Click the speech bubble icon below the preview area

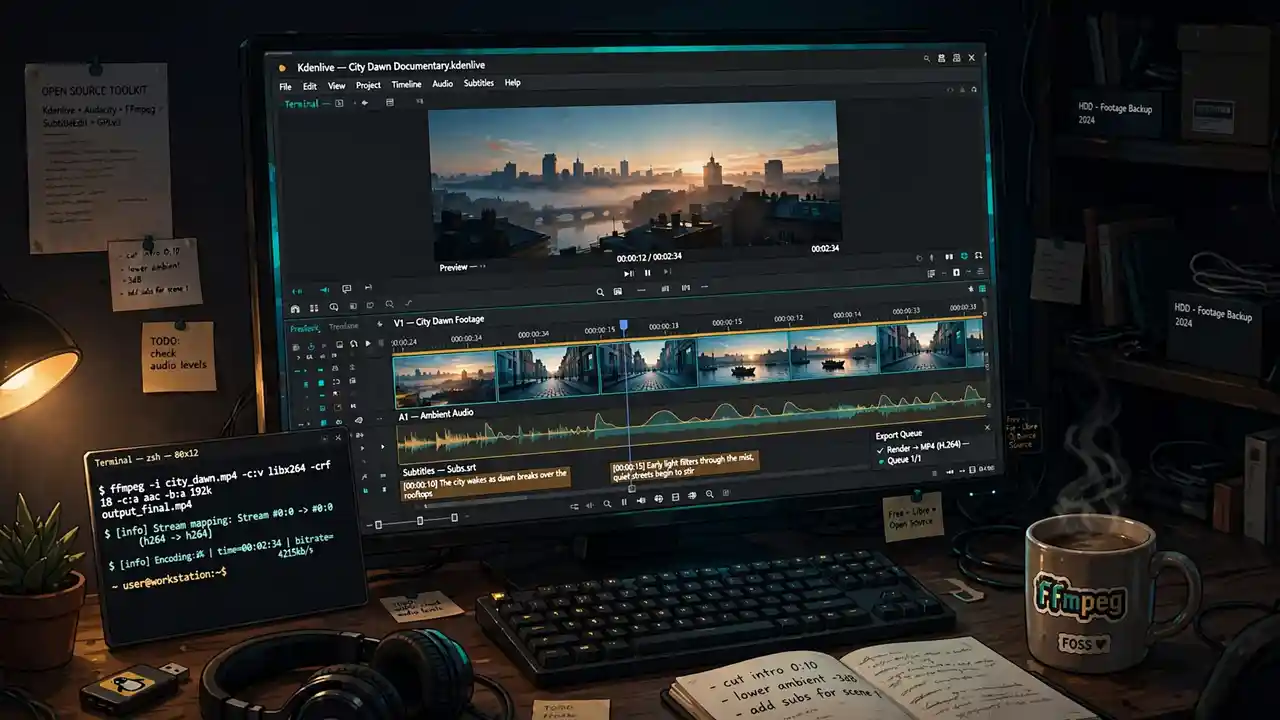pyautogui.click(x=347, y=288)
